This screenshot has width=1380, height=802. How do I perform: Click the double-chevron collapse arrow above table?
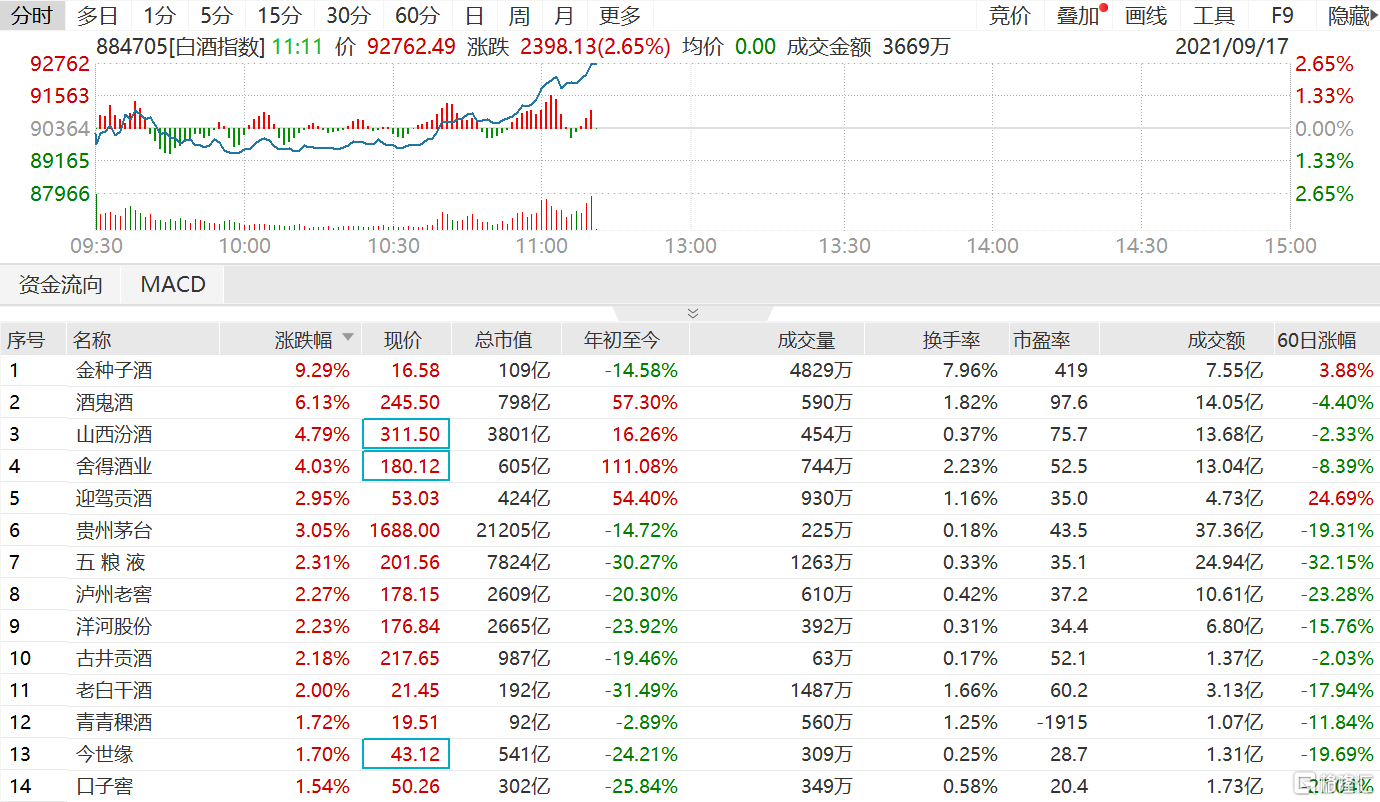pyautogui.click(x=693, y=313)
